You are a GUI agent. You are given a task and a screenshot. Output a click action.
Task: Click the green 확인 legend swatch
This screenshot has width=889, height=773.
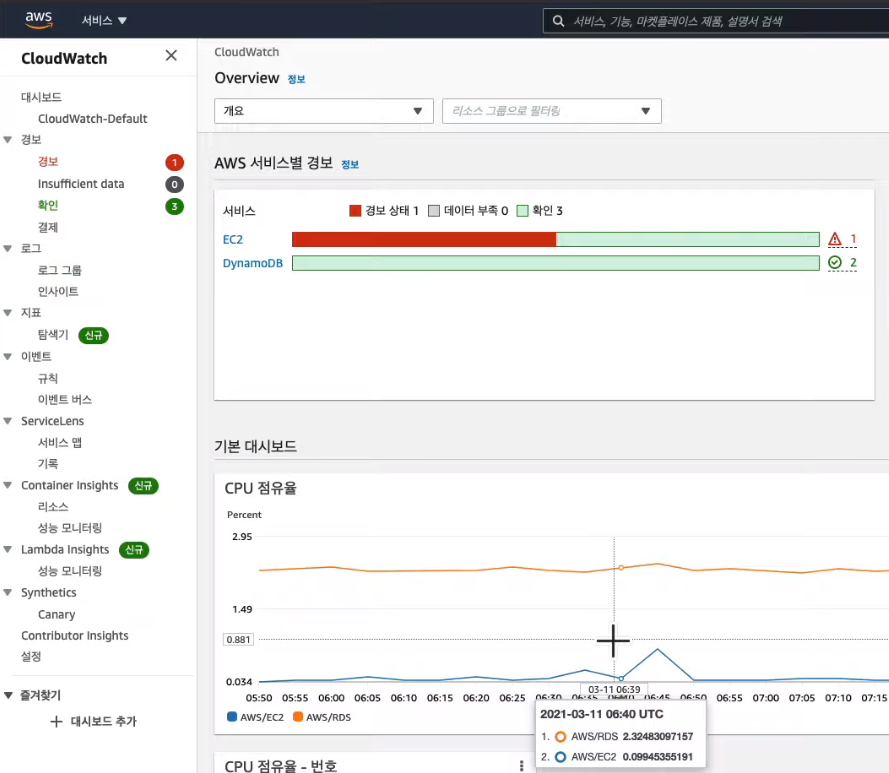click(x=523, y=211)
